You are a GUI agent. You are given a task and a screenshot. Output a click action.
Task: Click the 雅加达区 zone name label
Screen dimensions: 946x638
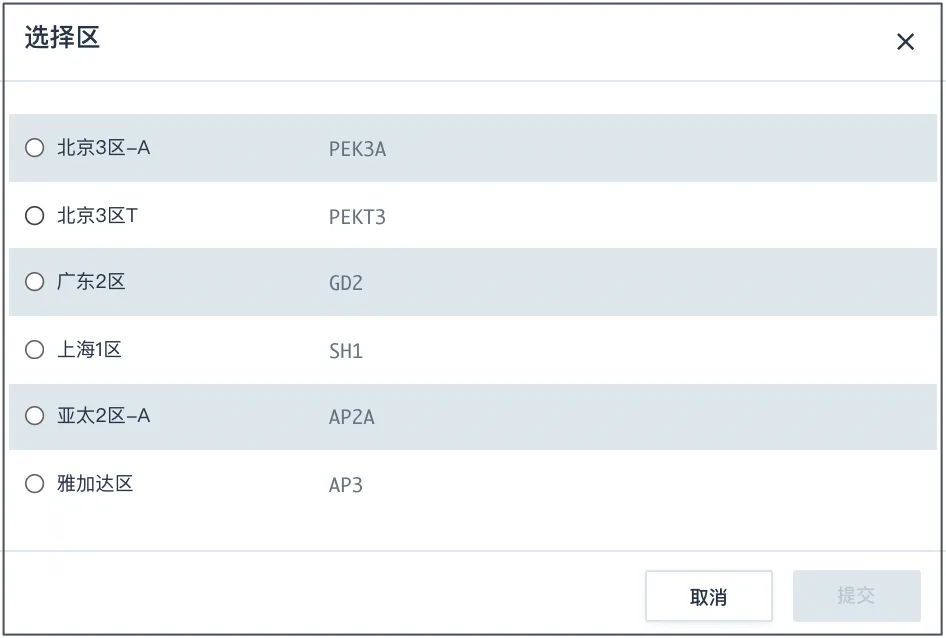click(x=95, y=484)
